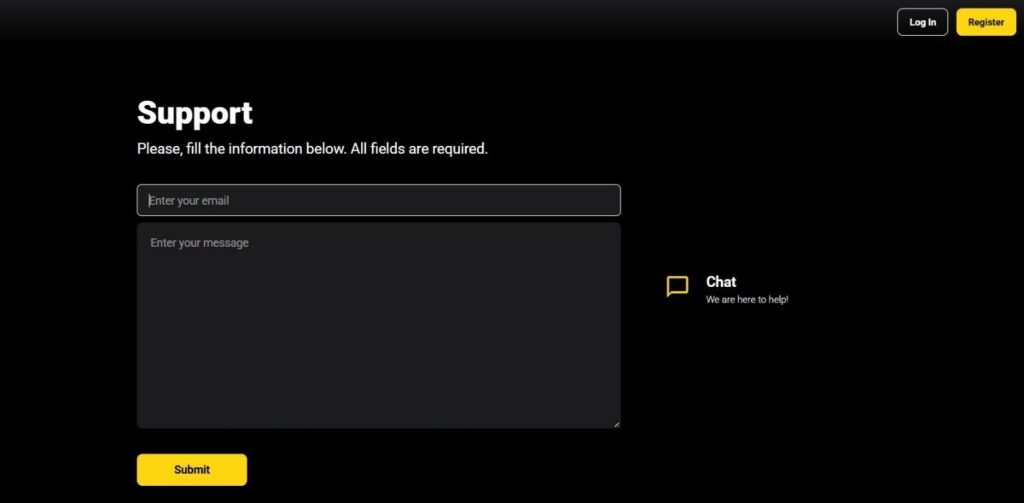Click the yellow chat bubble icon

pos(677,287)
